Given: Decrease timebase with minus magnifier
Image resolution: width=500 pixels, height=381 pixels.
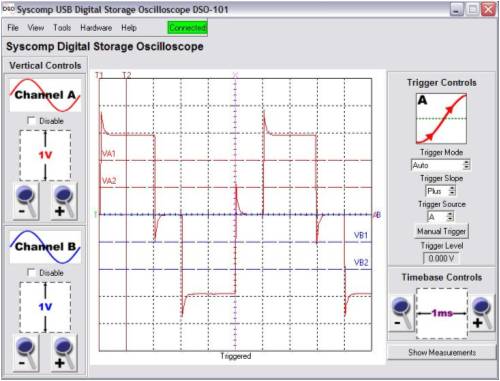Looking at the screenshot, I should point(402,313).
